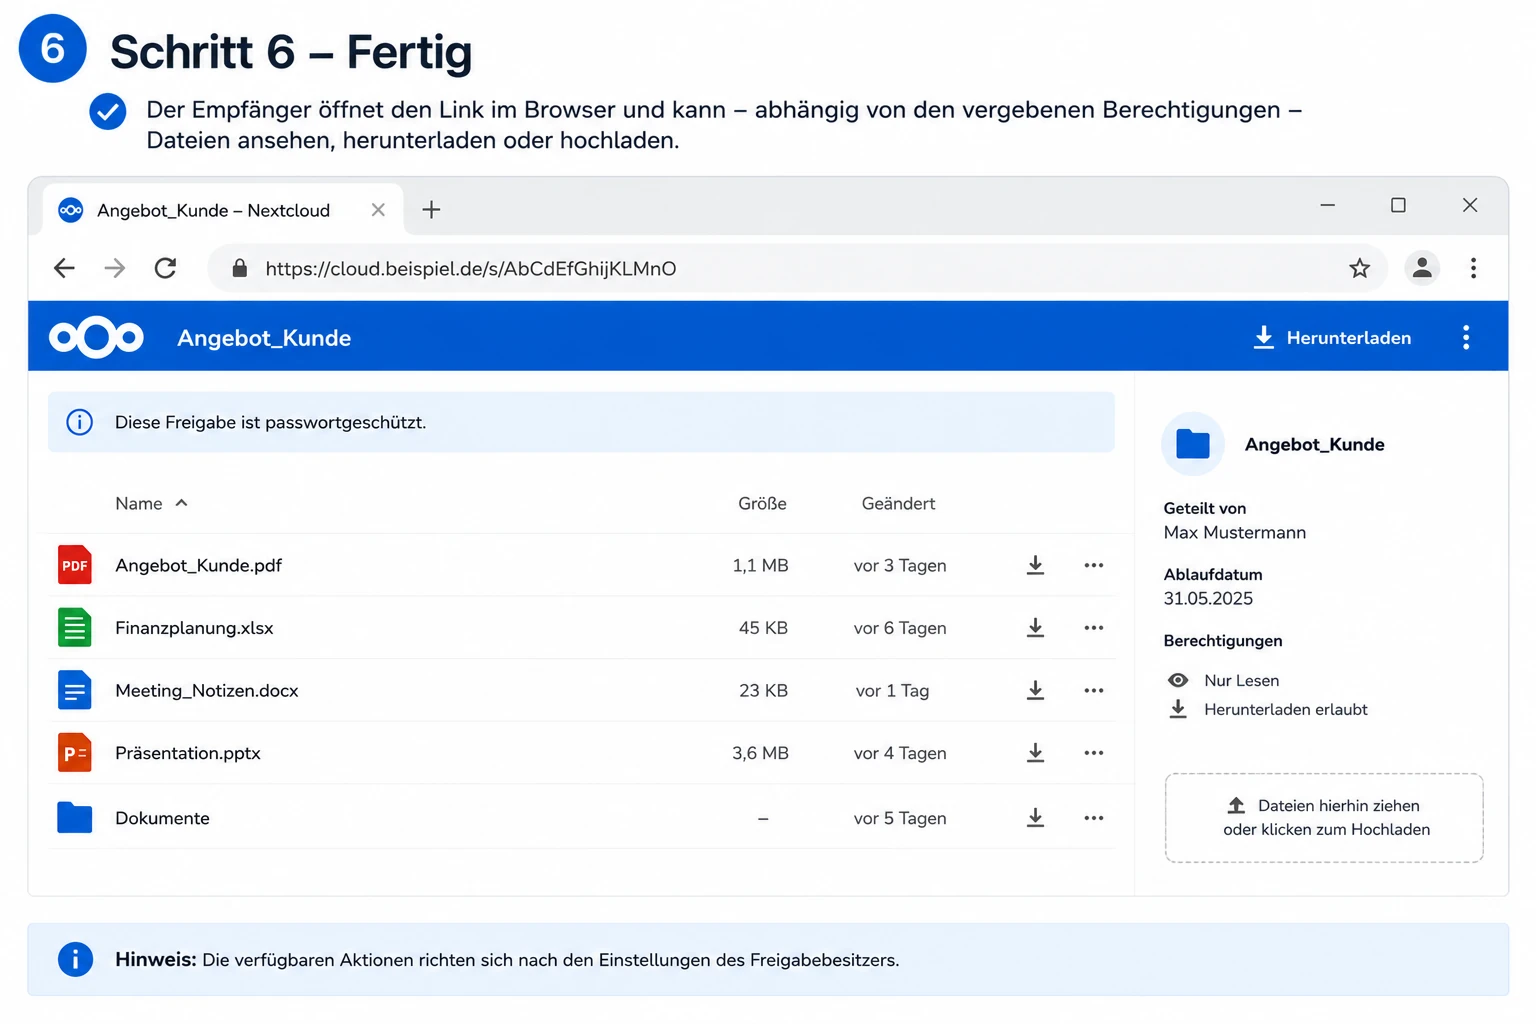Viewport: 1536px width, 1024px height.
Task: Click the padlock security icon
Action: point(239,268)
